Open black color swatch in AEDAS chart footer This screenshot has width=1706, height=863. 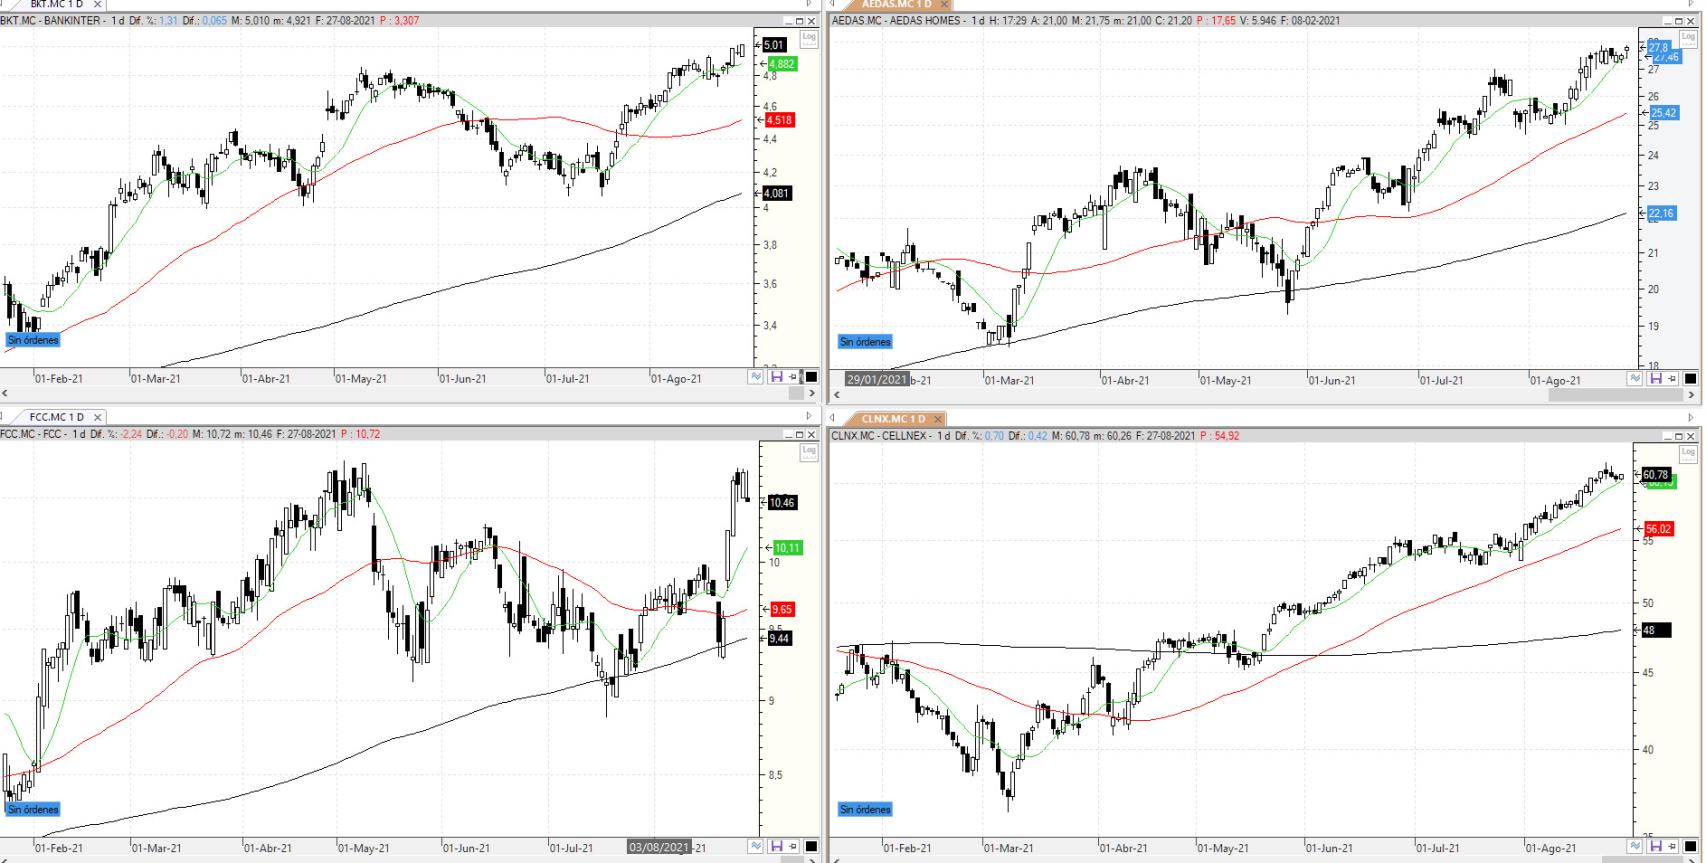tap(1690, 379)
